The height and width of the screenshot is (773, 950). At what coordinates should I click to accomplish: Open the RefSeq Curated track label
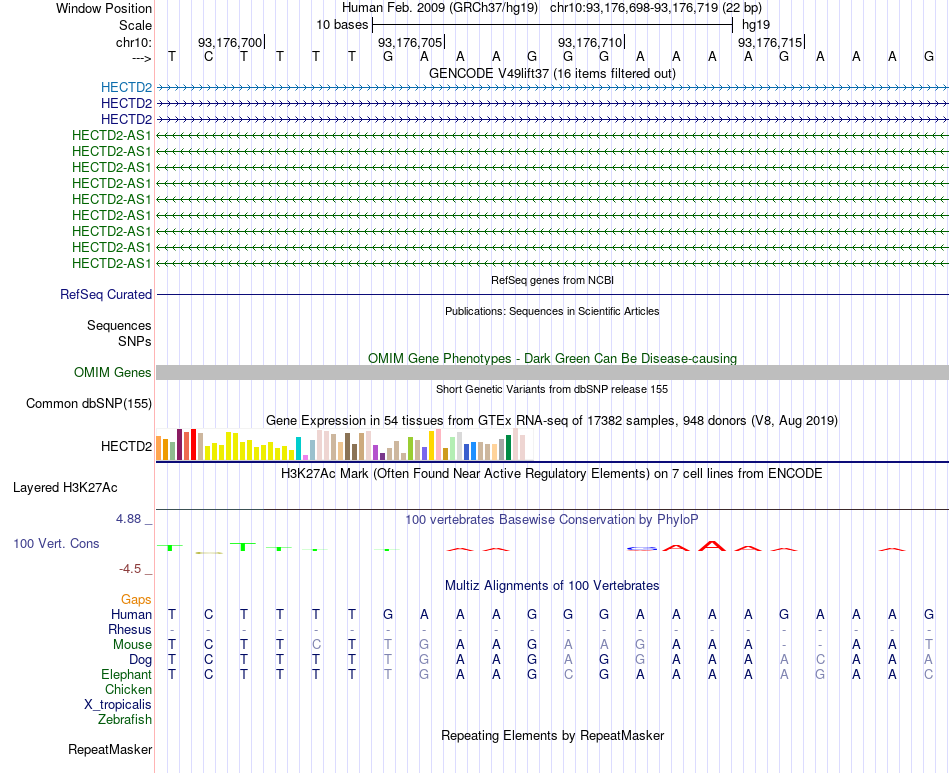[x=106, y=294]
